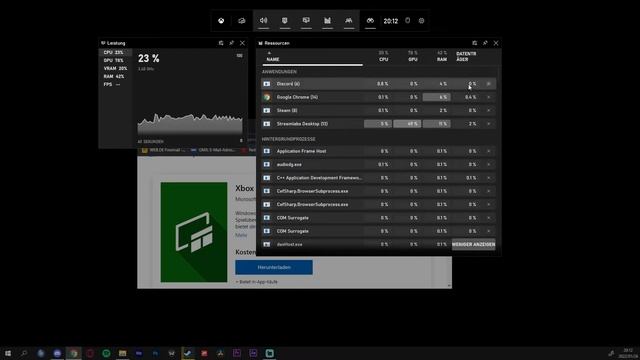This screenshot has height=360, width=640.
Task: Select the CPU tab in Leistung
Action: click(115, 52)
